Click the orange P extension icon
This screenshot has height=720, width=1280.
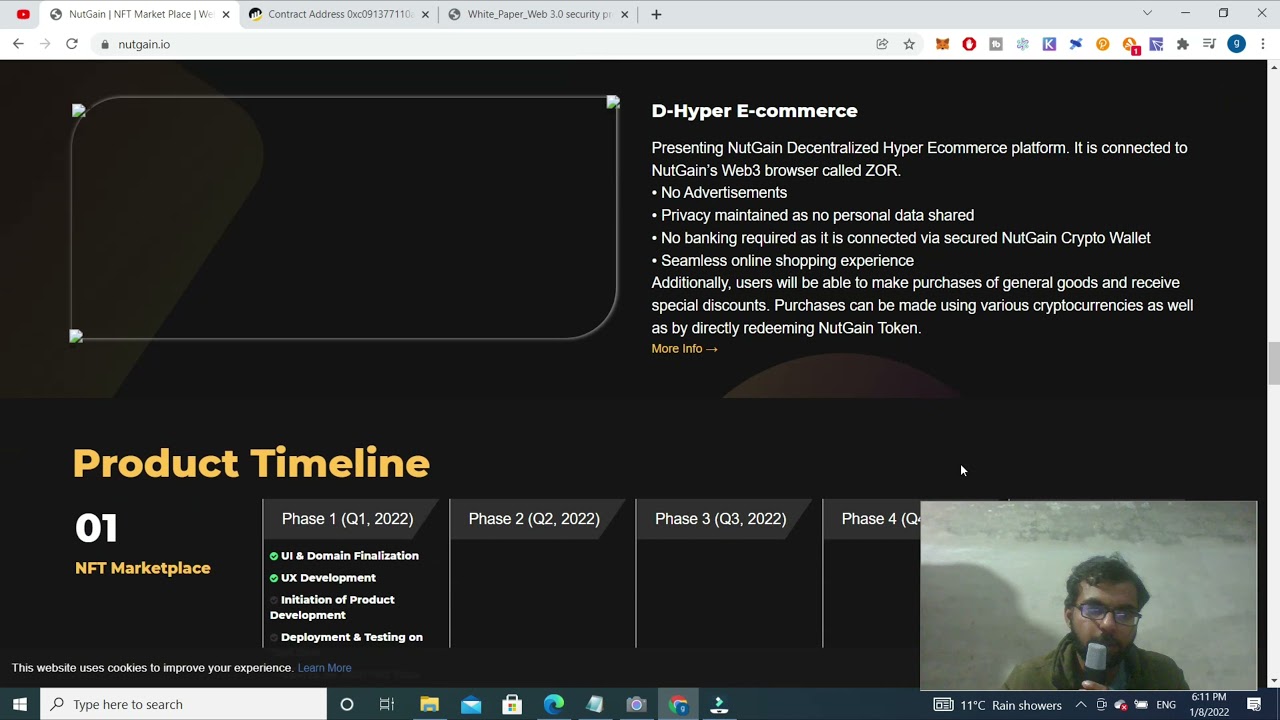pyautogui.click(x=1103, y=44)
